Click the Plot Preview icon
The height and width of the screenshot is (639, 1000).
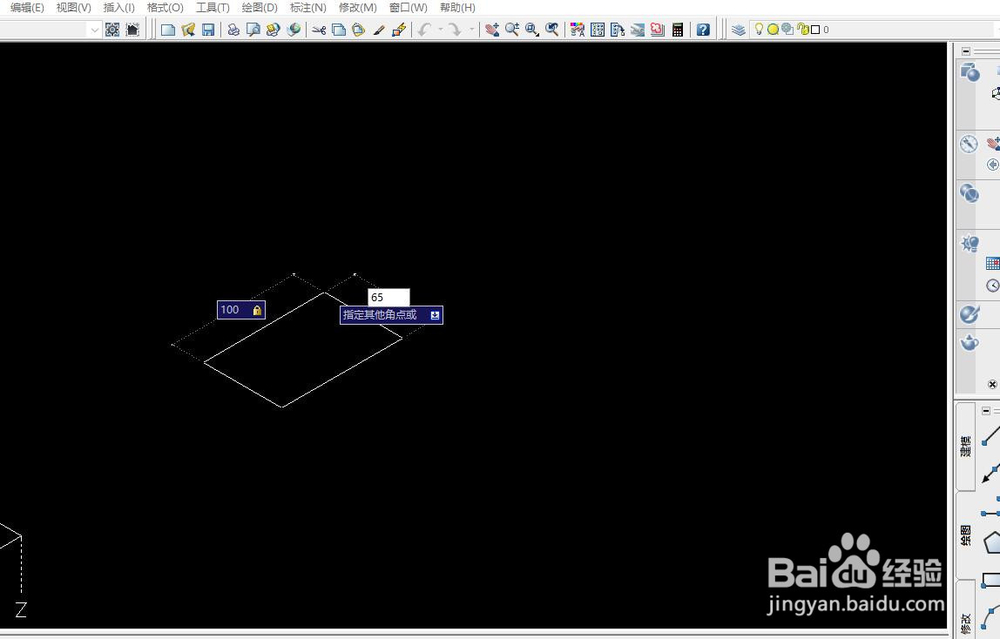(253, 29)
